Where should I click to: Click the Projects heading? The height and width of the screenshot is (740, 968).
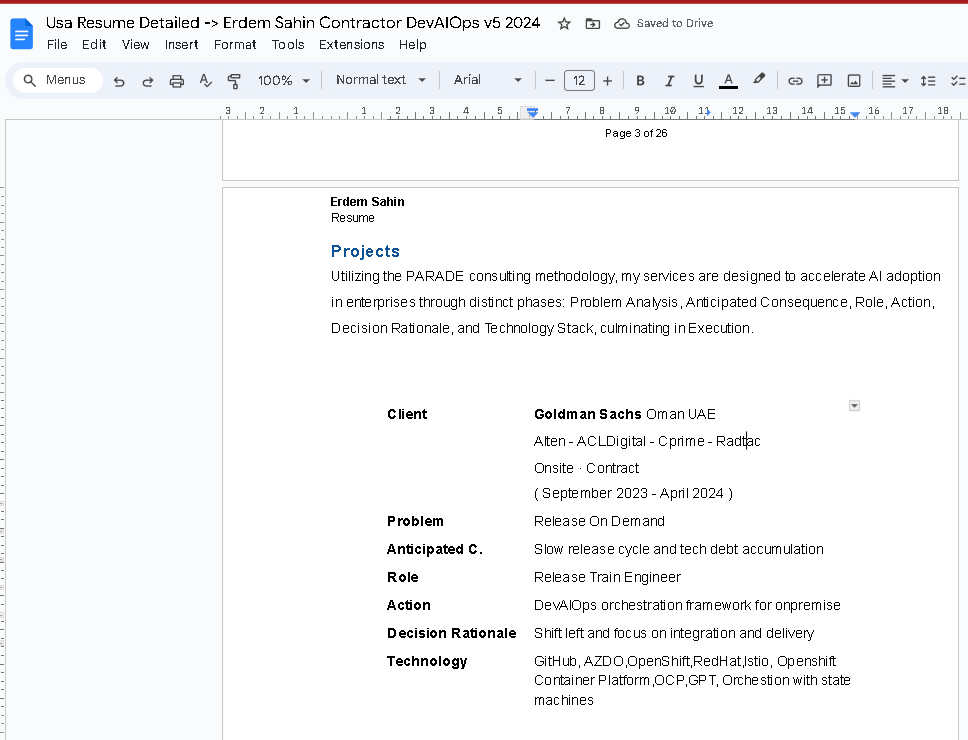[365, 251]
